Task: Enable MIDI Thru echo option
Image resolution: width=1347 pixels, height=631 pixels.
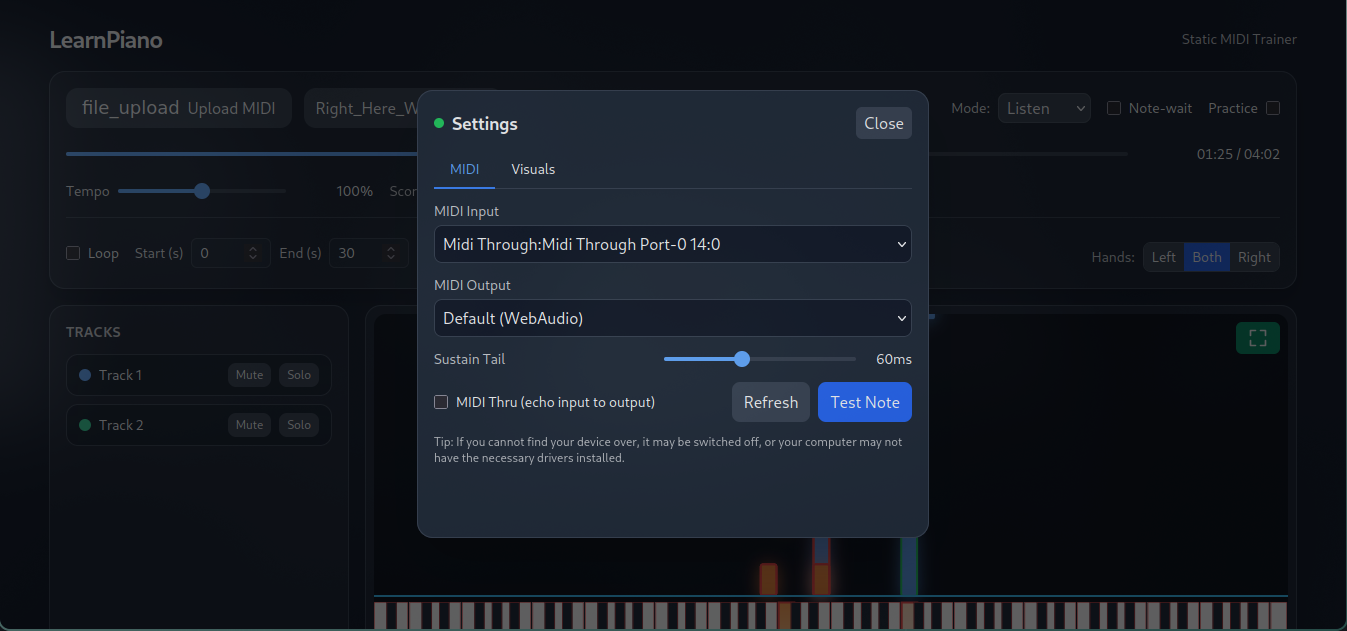Action: coord(441,401)
